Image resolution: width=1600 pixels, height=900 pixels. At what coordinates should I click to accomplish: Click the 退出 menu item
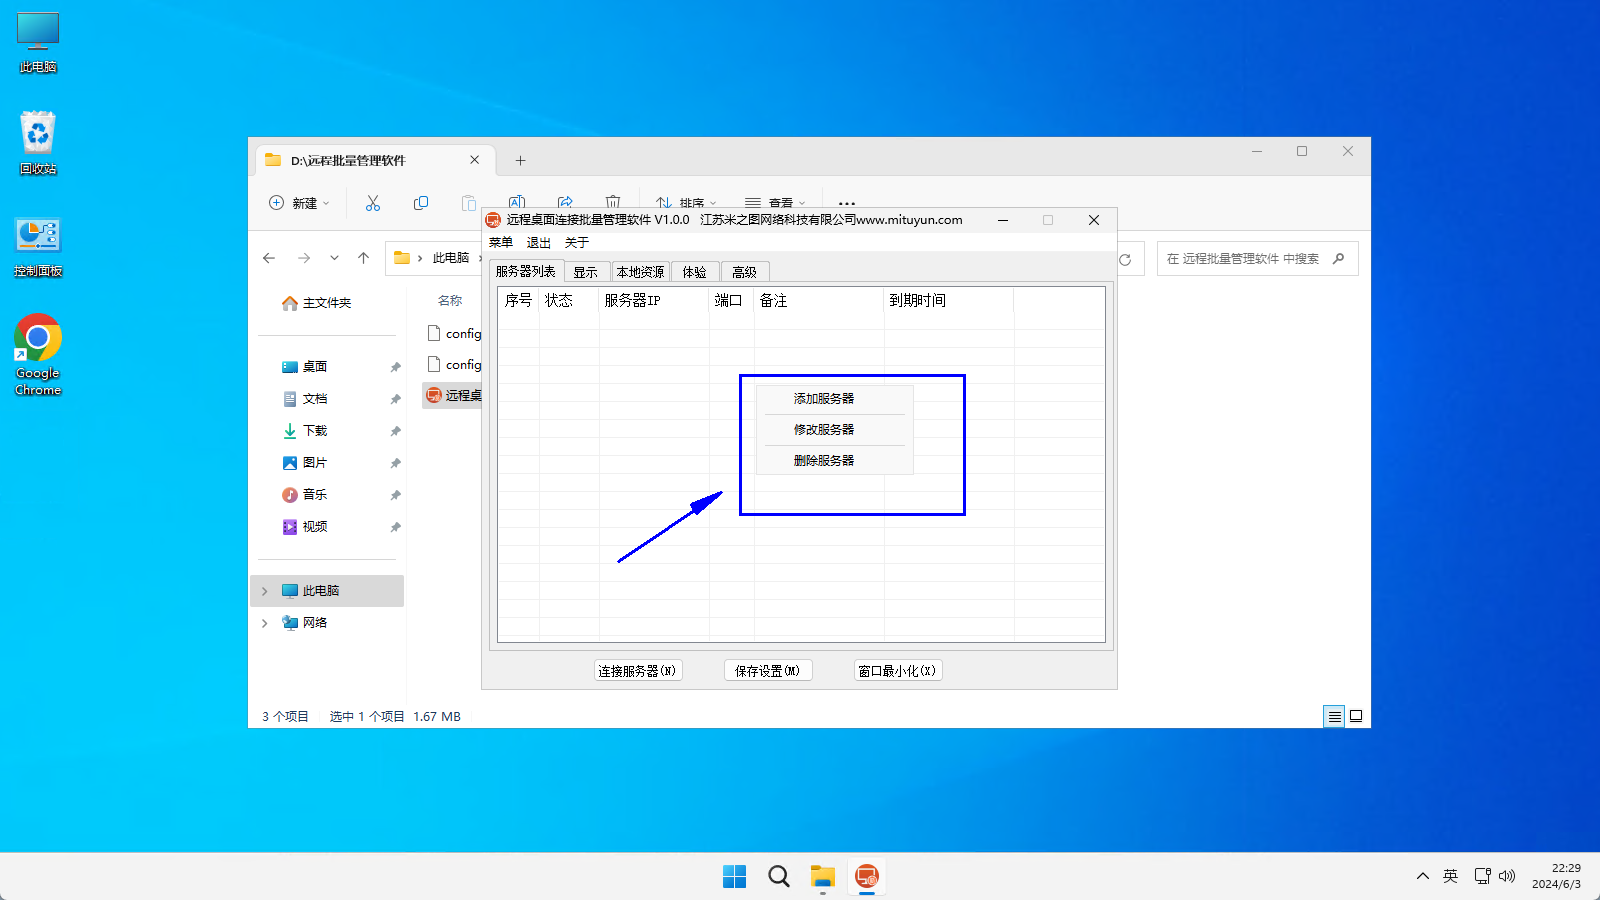539,243
